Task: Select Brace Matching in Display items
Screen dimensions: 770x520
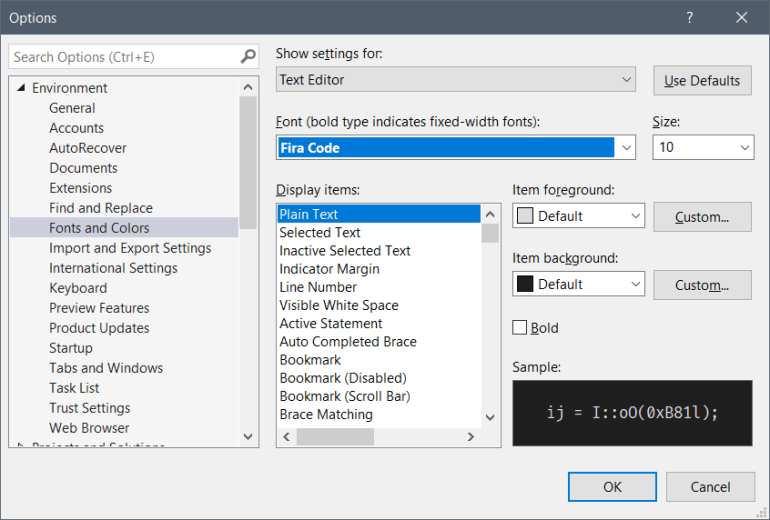Action: (x=325, y=414)
